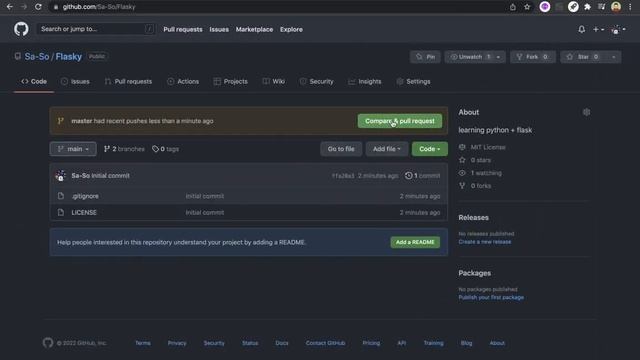Open the plus create-new menu
The image size is (640, 360).
[x=598, y=29]
